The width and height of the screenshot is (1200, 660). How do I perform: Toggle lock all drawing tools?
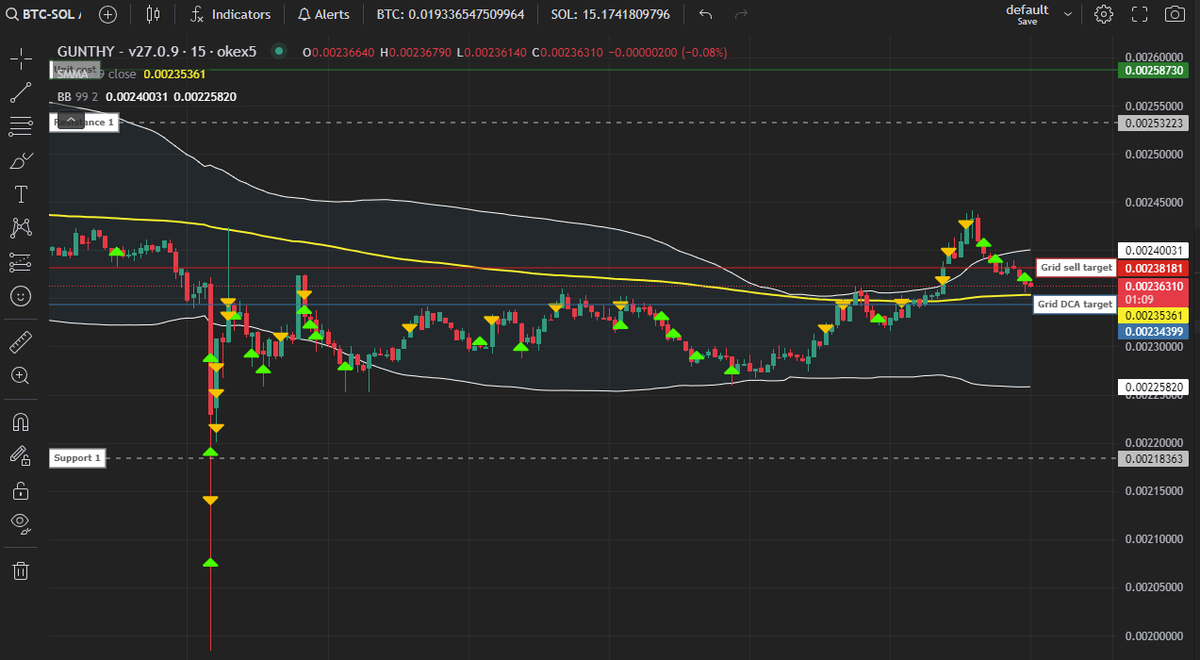point(21,490)
